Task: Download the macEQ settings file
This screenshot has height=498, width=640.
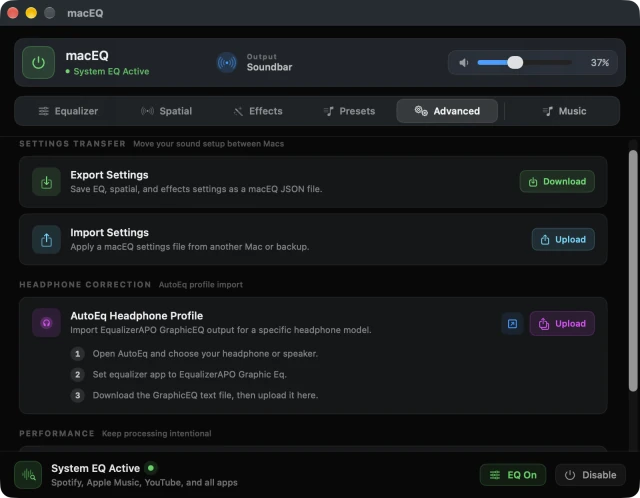Action: pyautogui.click(x=557, y=182)
